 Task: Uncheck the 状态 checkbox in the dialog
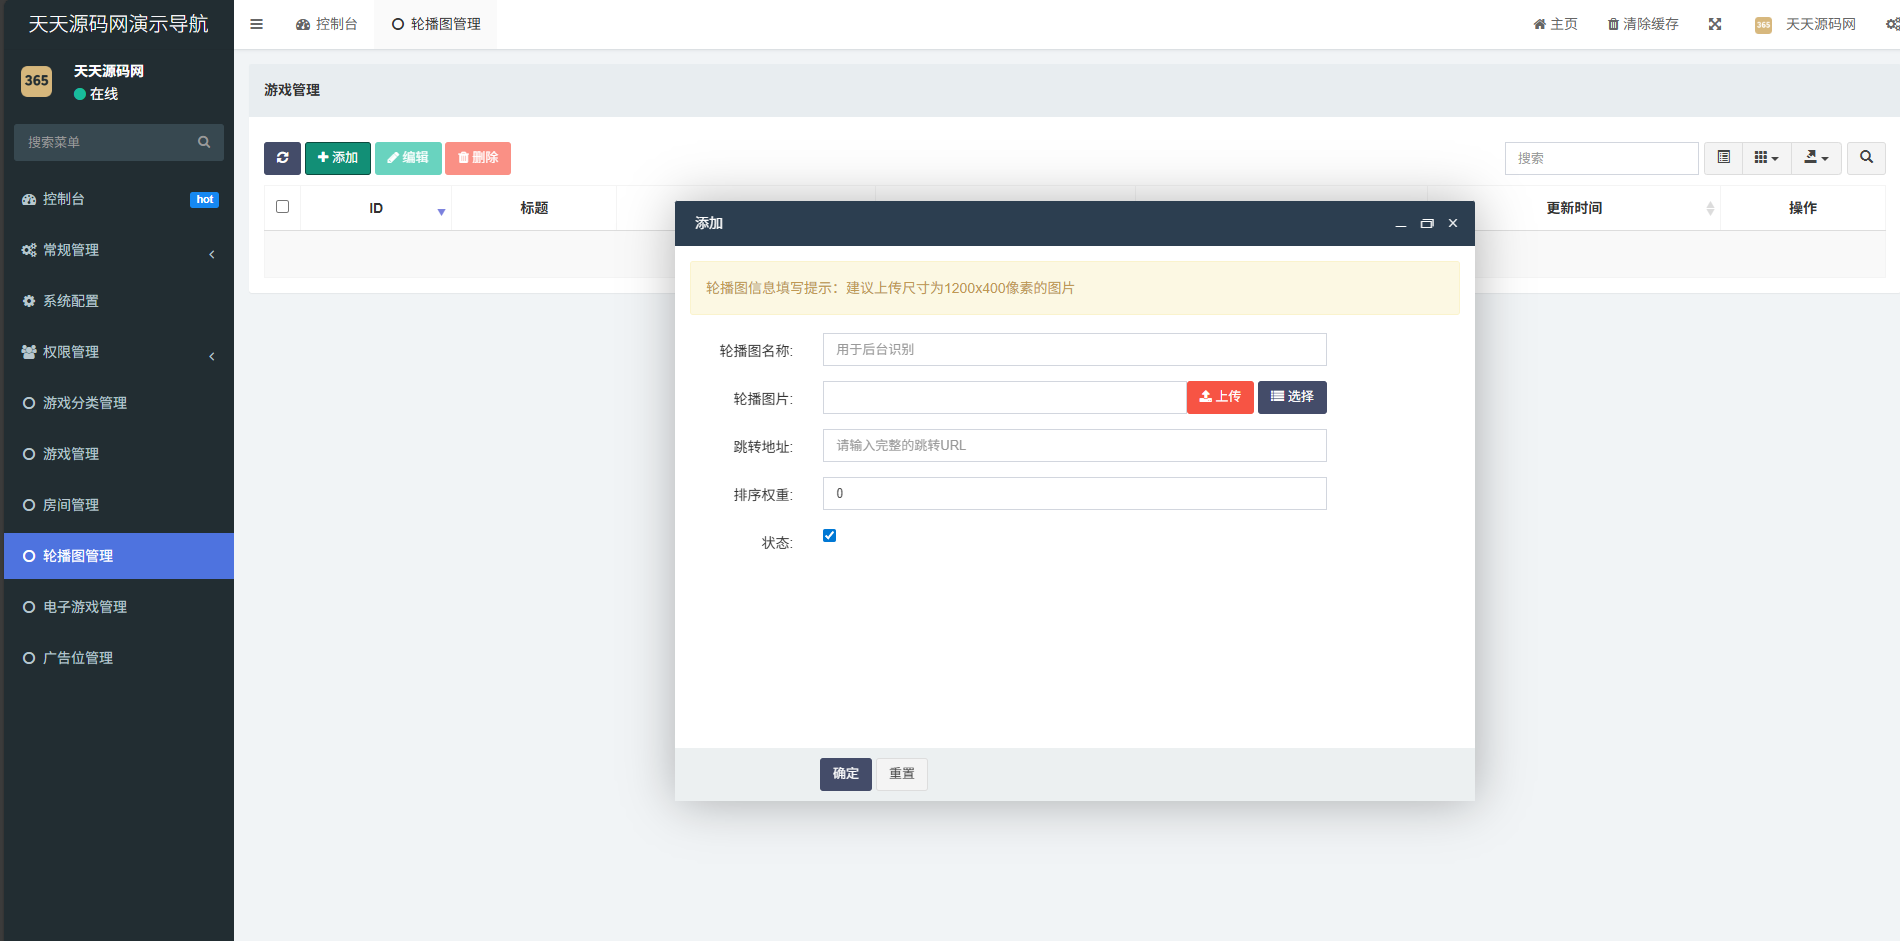click(x=829, y=536)
